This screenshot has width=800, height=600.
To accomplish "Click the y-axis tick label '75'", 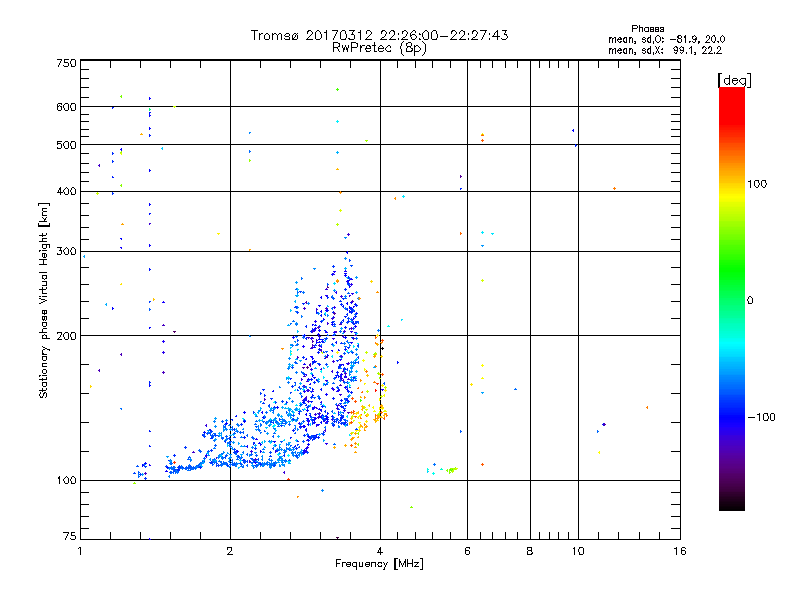I will pos(70,536).
